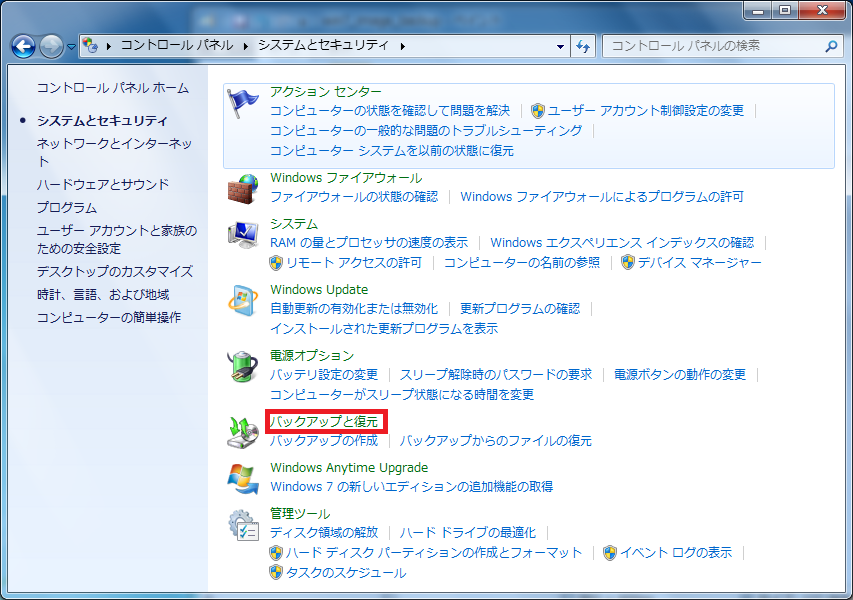Click shield icon next to リモート アクセスの許可
The height and width of the screenshot is (600, 853).
tap(276, 263)
